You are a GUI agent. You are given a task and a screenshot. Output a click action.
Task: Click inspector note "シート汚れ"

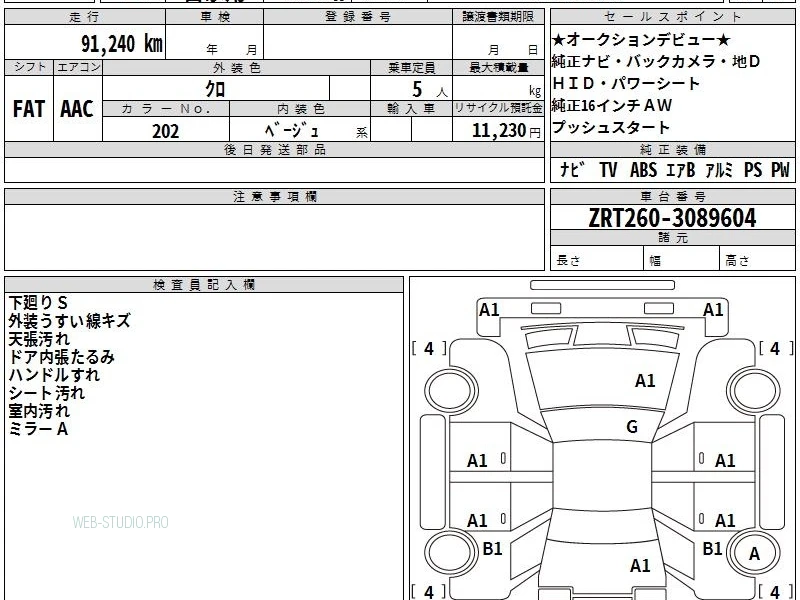pos(46,393)
